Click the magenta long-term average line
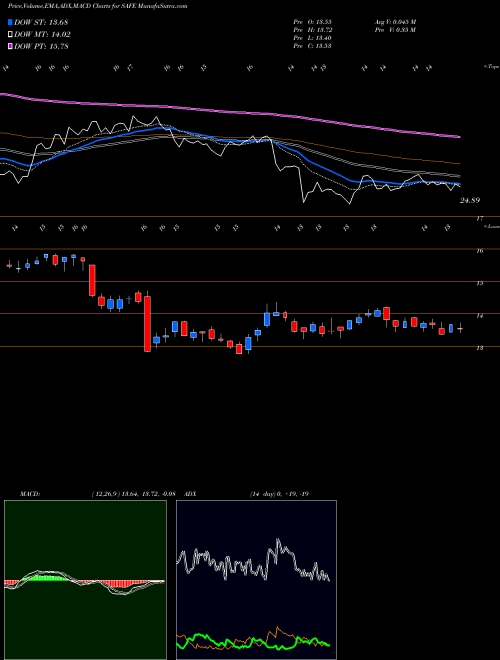This screenshot has width=500, height=660. [x=230, y=112]
